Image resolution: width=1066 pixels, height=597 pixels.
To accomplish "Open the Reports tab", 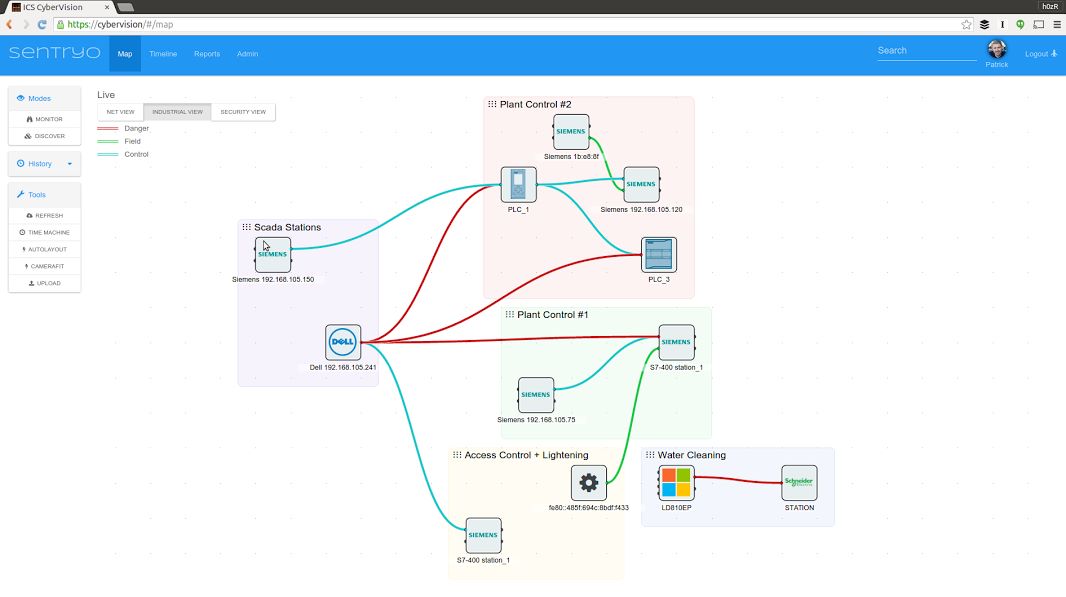I will click(207, 54).
